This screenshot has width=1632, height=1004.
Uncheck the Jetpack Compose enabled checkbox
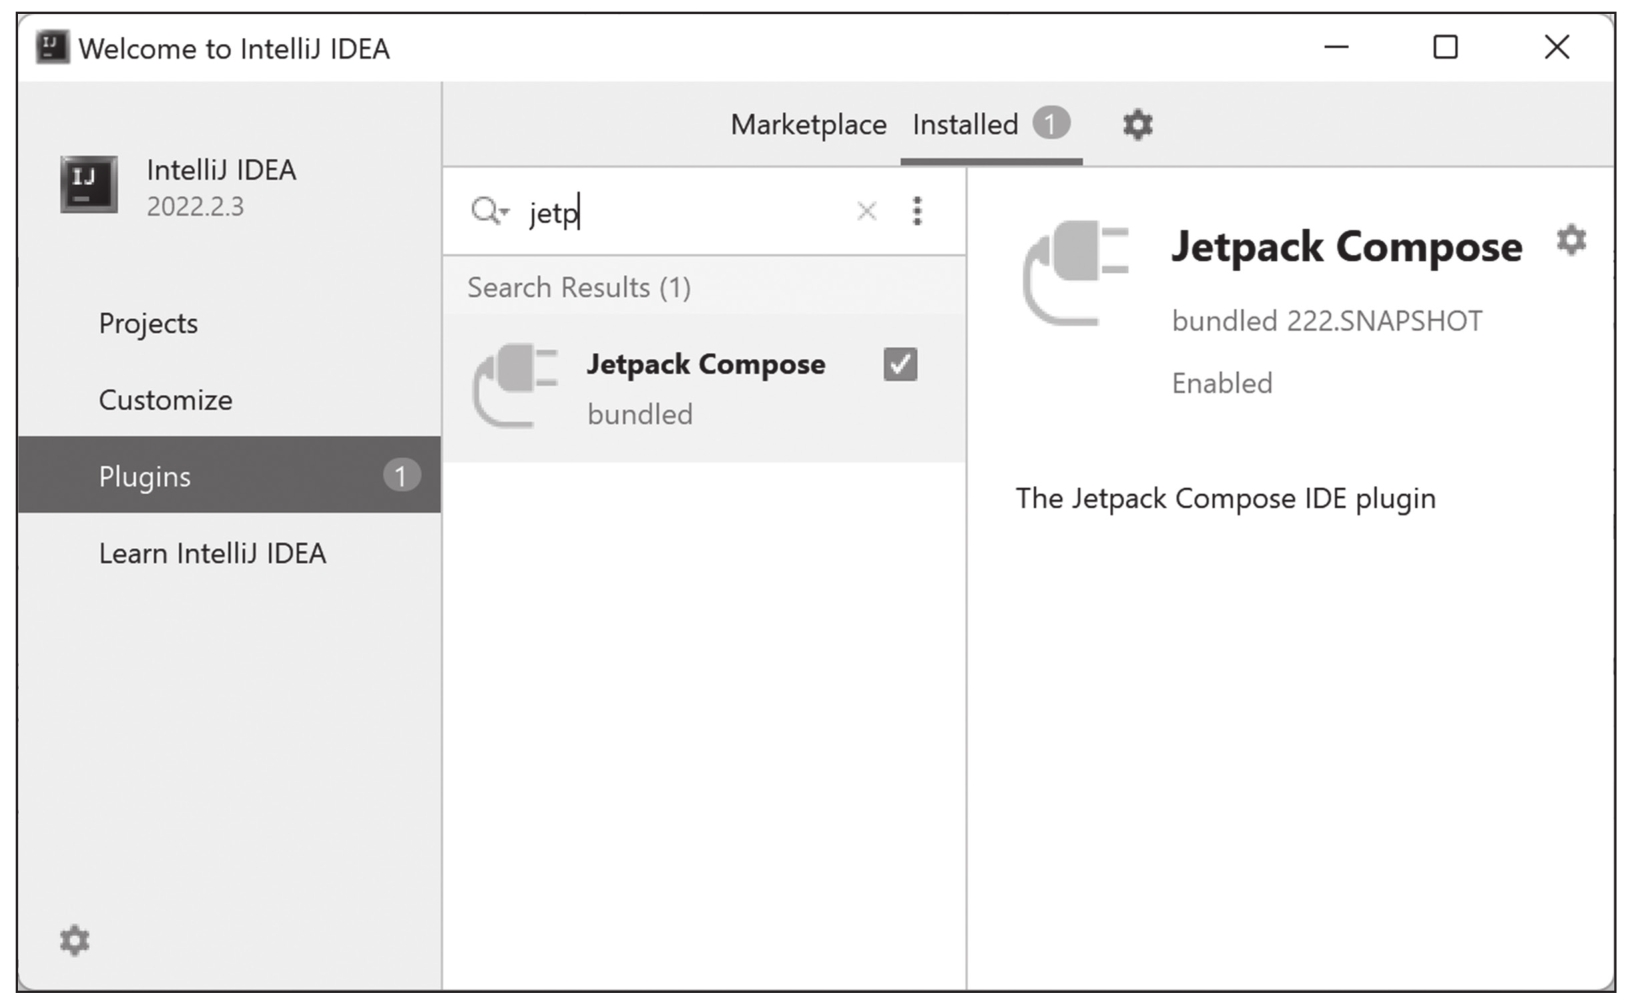pyautogui.click(x=900, y=364)
